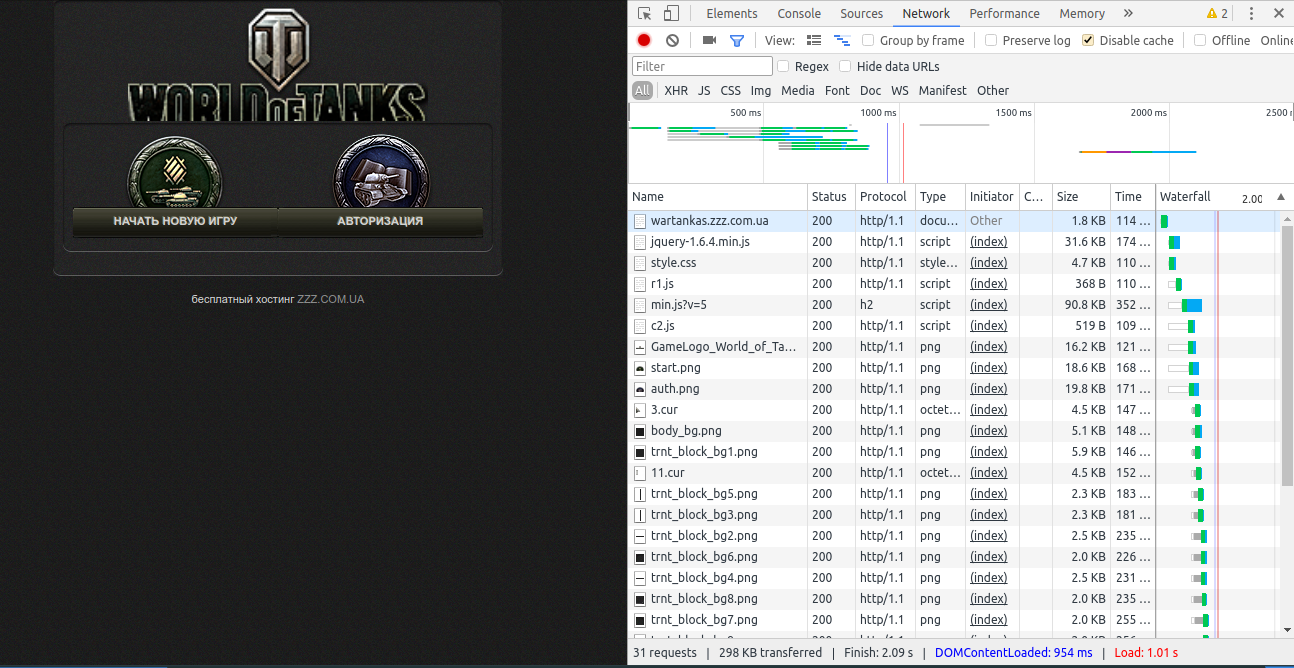
Task: Toggle the network filter funnel icon
Action: [x=737, y=40]
